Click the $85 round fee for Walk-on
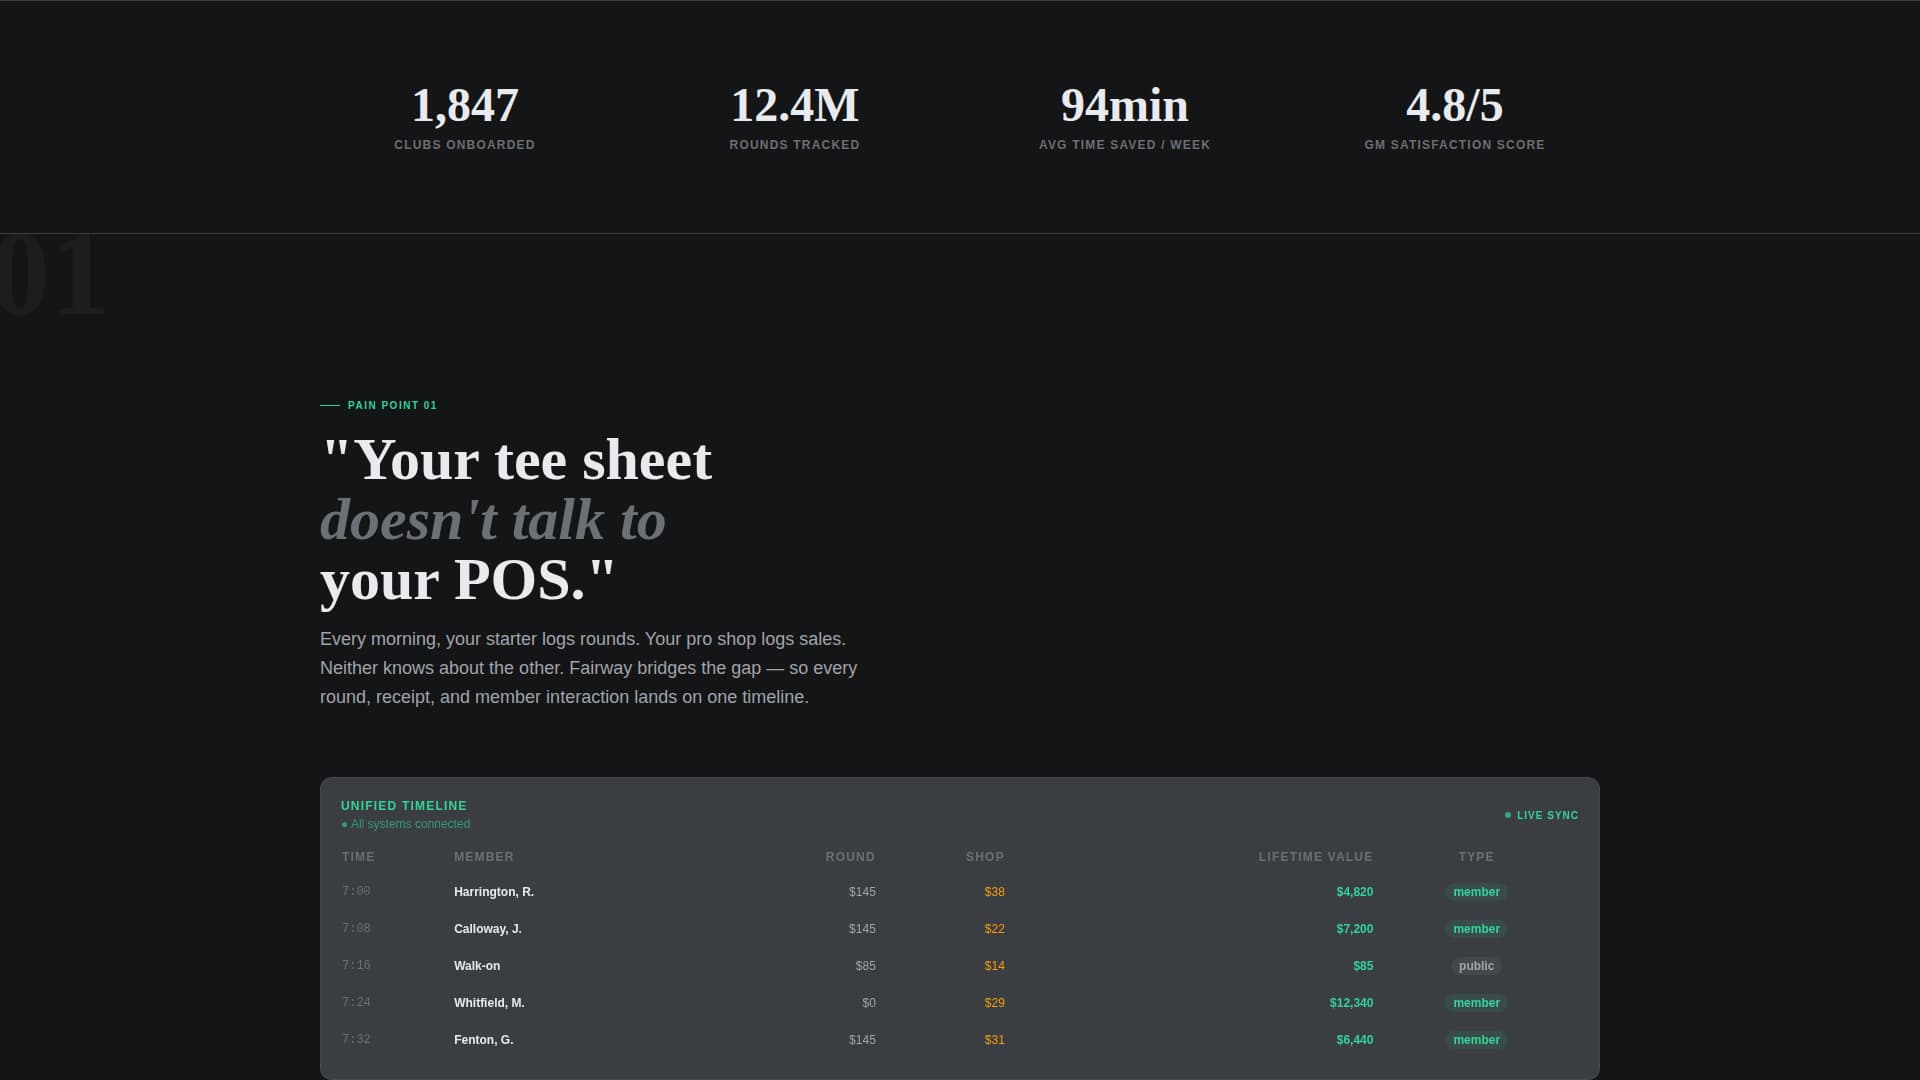This screenshot has height=1080, width=1920. point(866,966)
